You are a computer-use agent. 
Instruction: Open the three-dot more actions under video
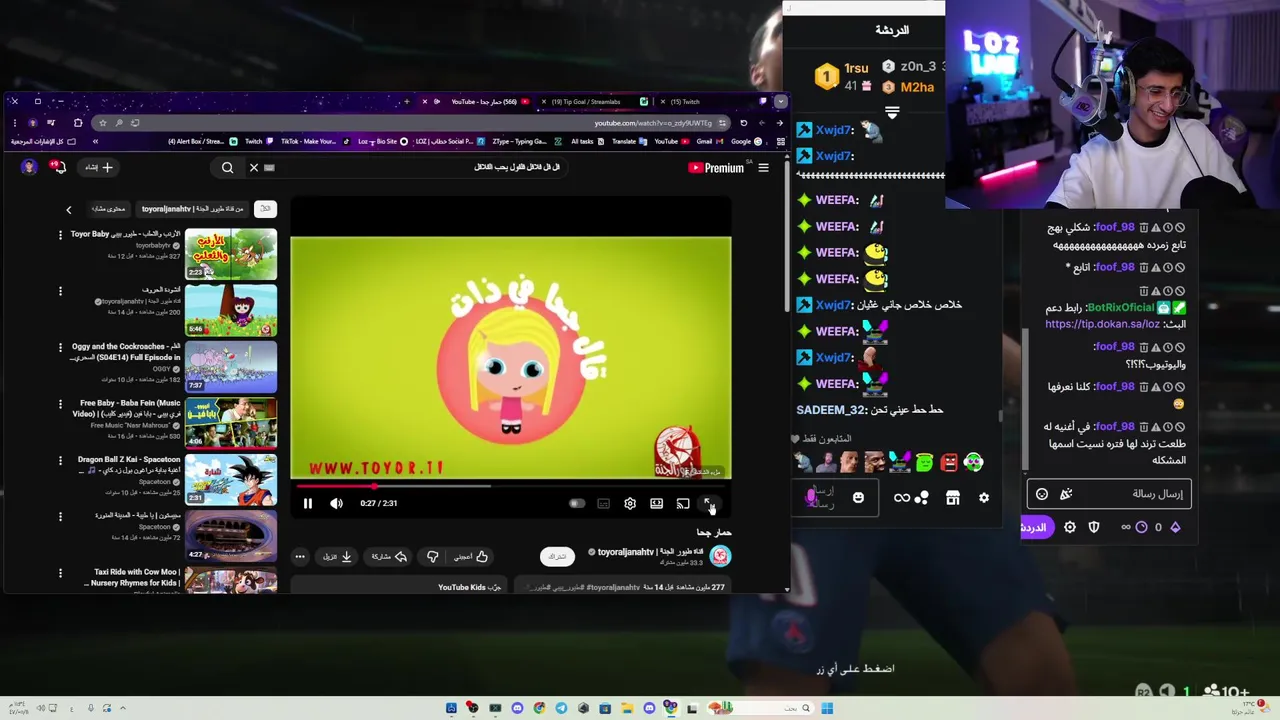pos(300,556)
